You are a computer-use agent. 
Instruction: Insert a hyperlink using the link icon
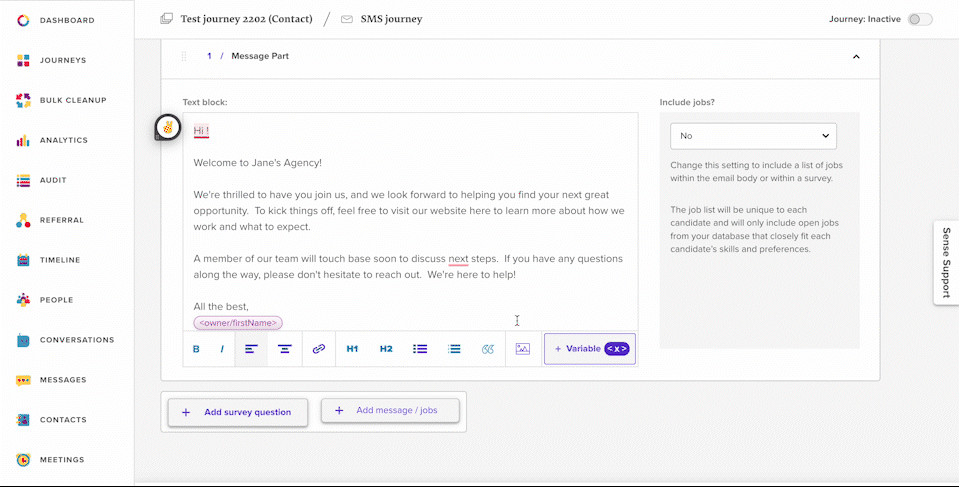tap(319, 349)
